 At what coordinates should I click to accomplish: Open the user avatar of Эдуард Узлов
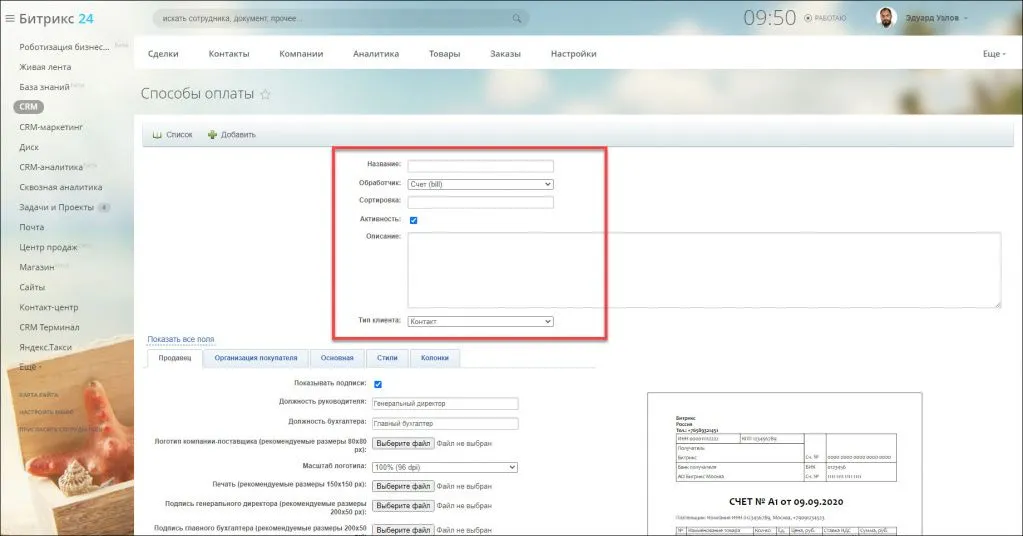tap(886, 18)
